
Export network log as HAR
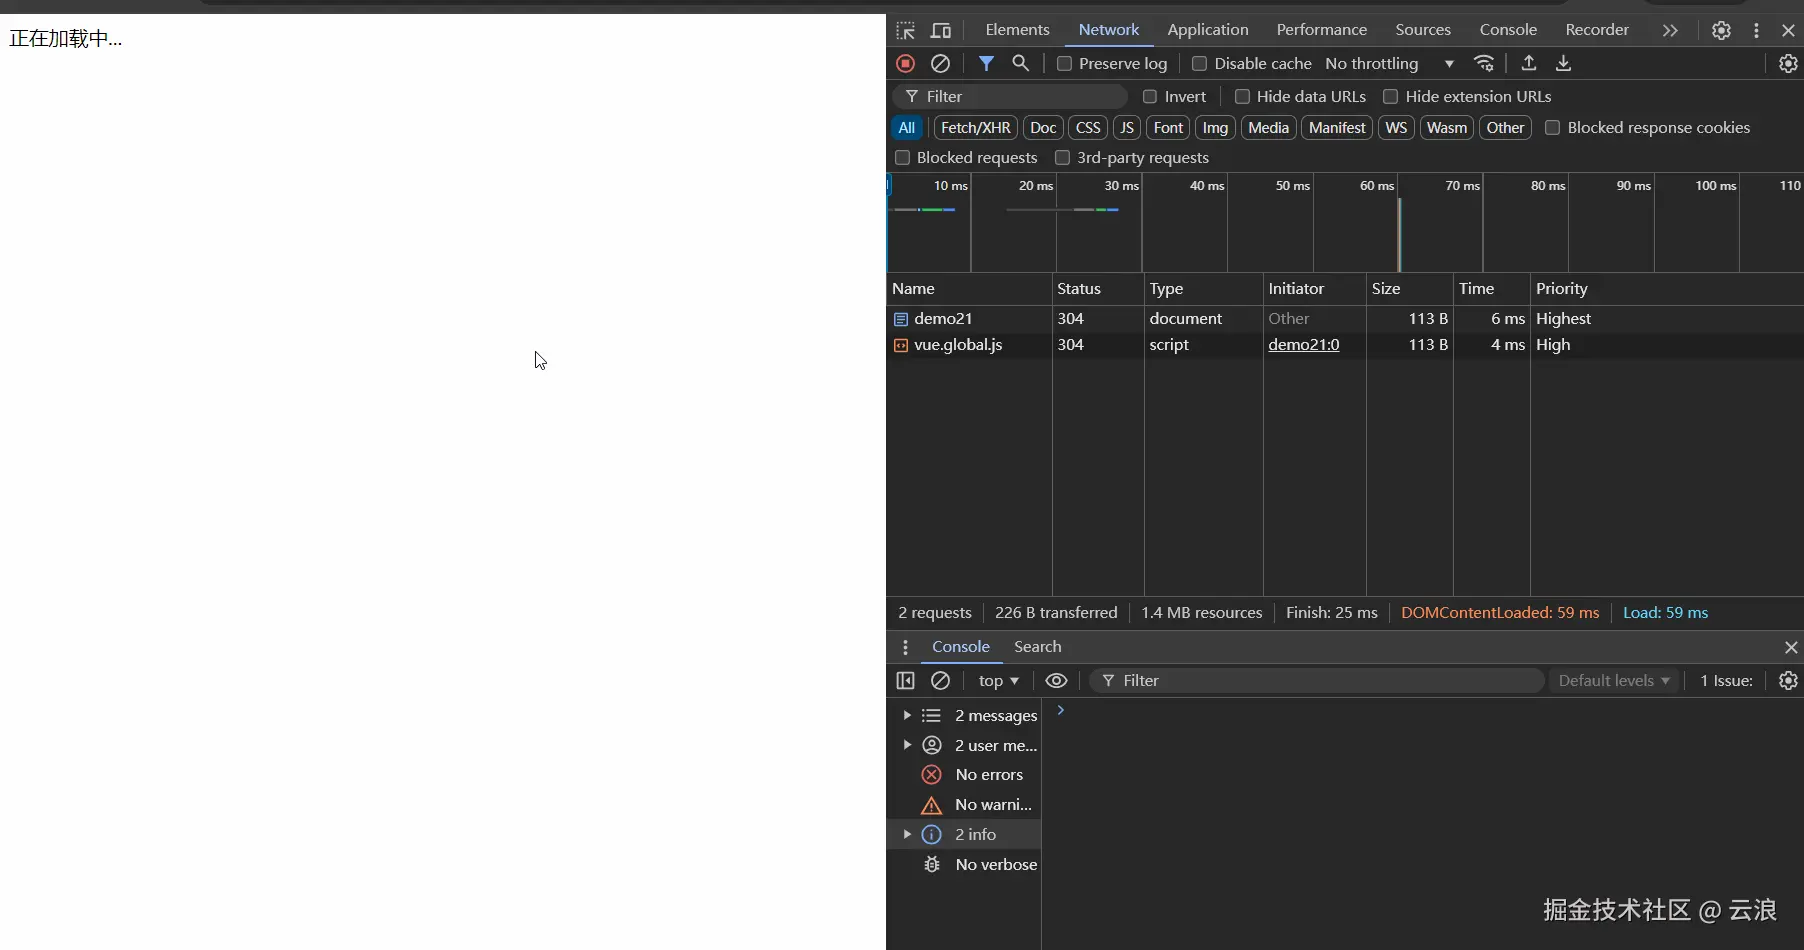1563,63
